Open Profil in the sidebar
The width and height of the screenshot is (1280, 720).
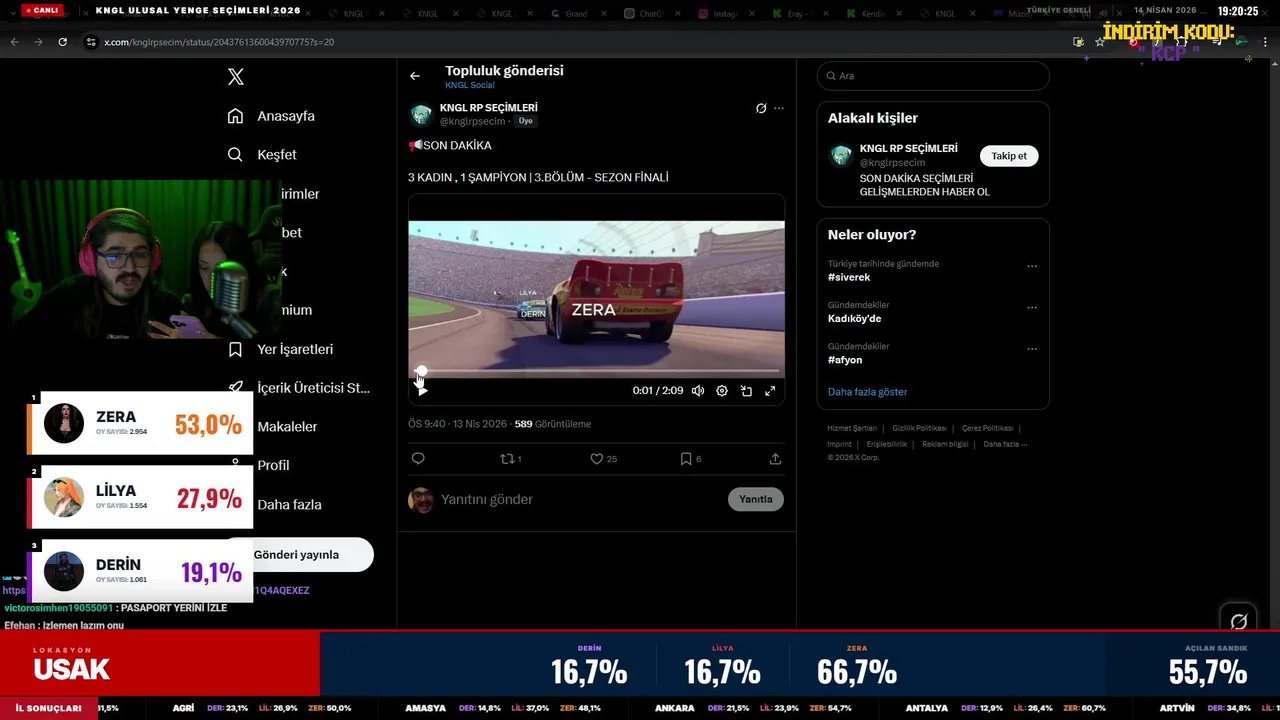pyautogui.click(x=273, y=465)
